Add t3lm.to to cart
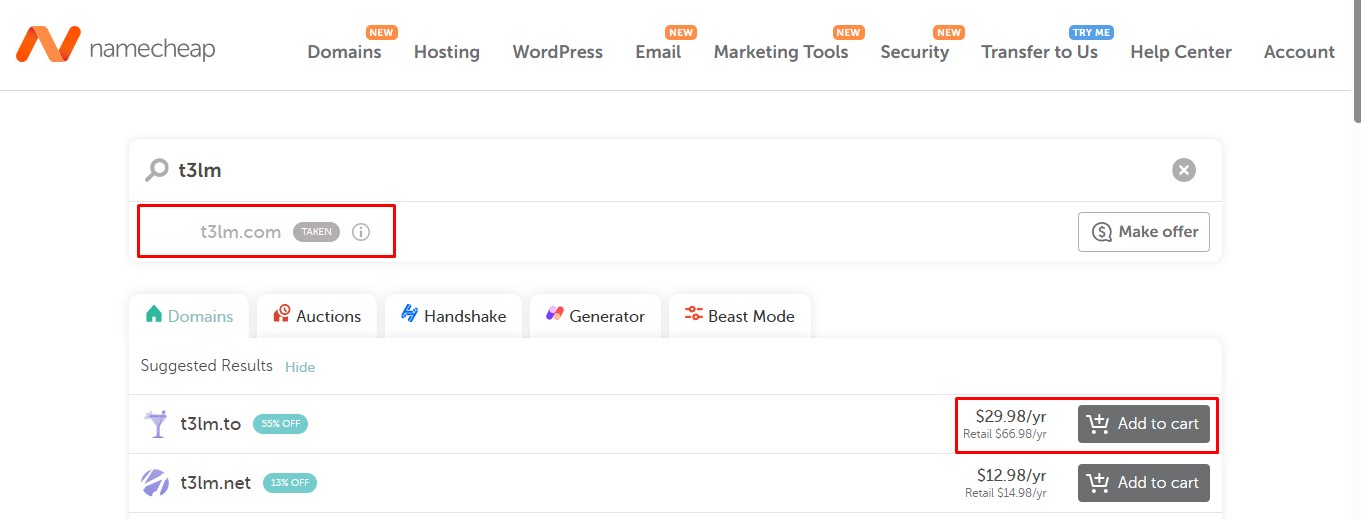Screen dimensions: 1361x519 pyautogui.click(x=1143, y=424)
